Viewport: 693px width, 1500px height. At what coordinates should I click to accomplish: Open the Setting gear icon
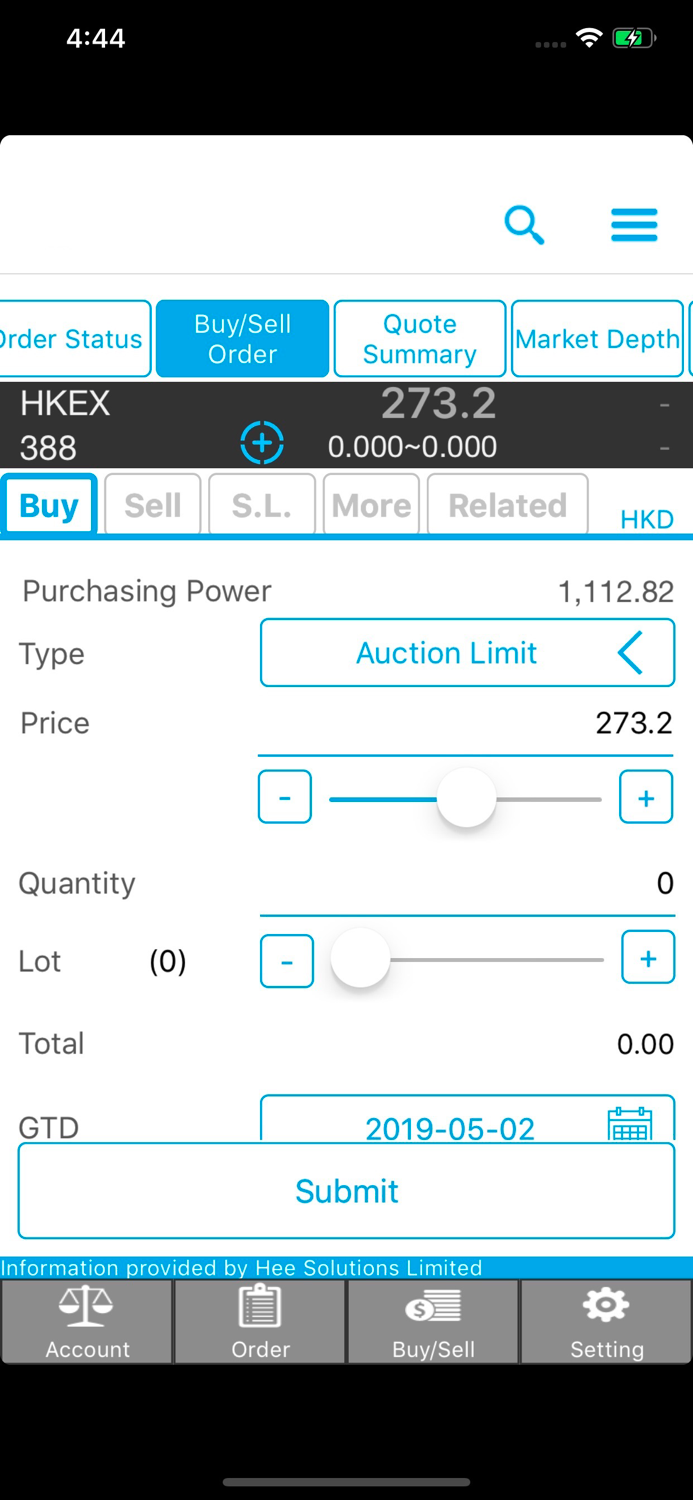(605, 1320)
